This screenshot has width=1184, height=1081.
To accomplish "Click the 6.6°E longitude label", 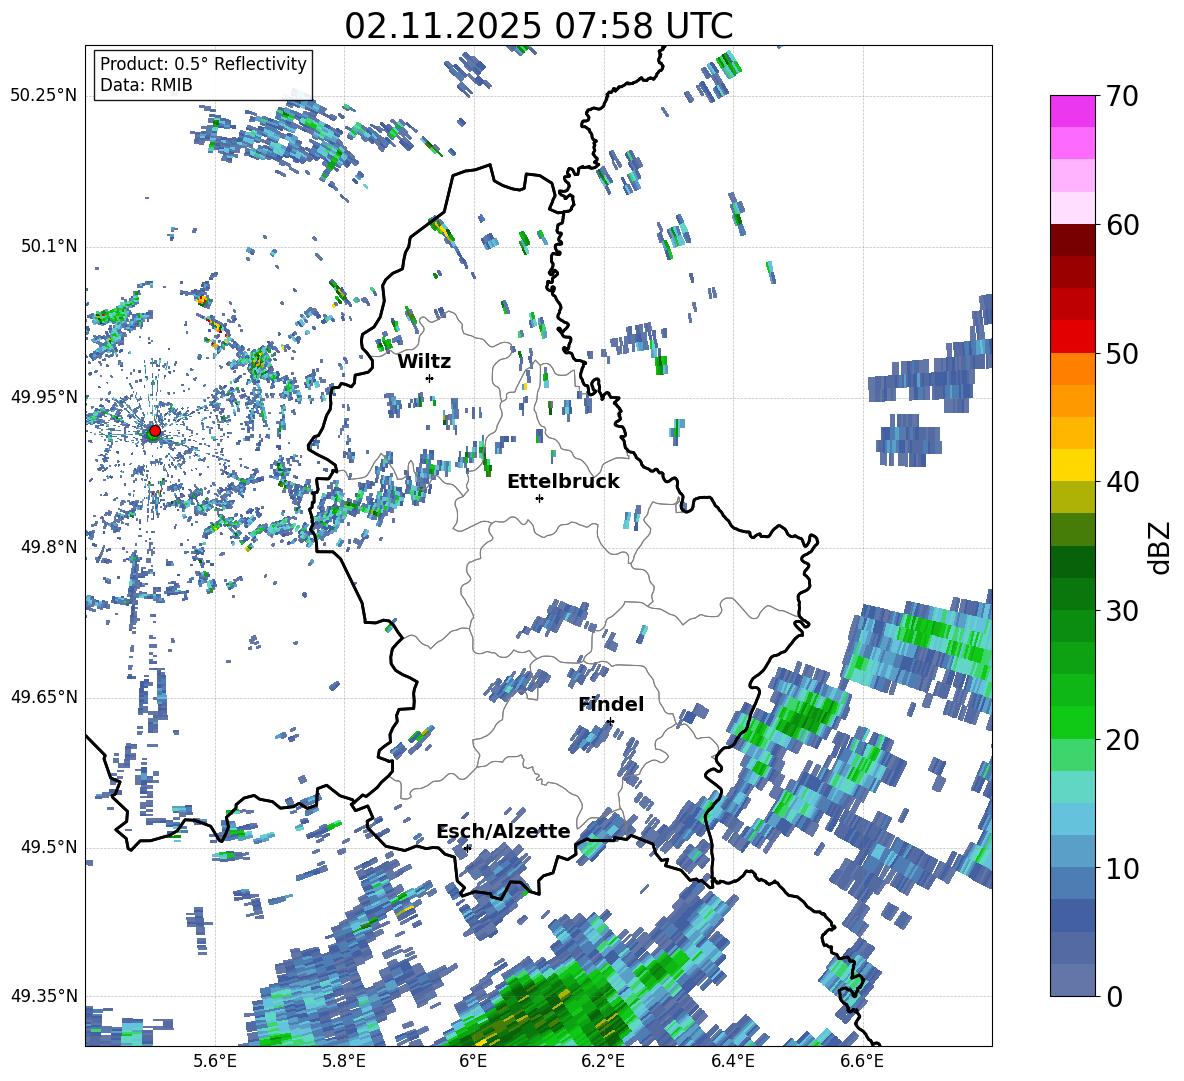I will tap(862, 1061).
